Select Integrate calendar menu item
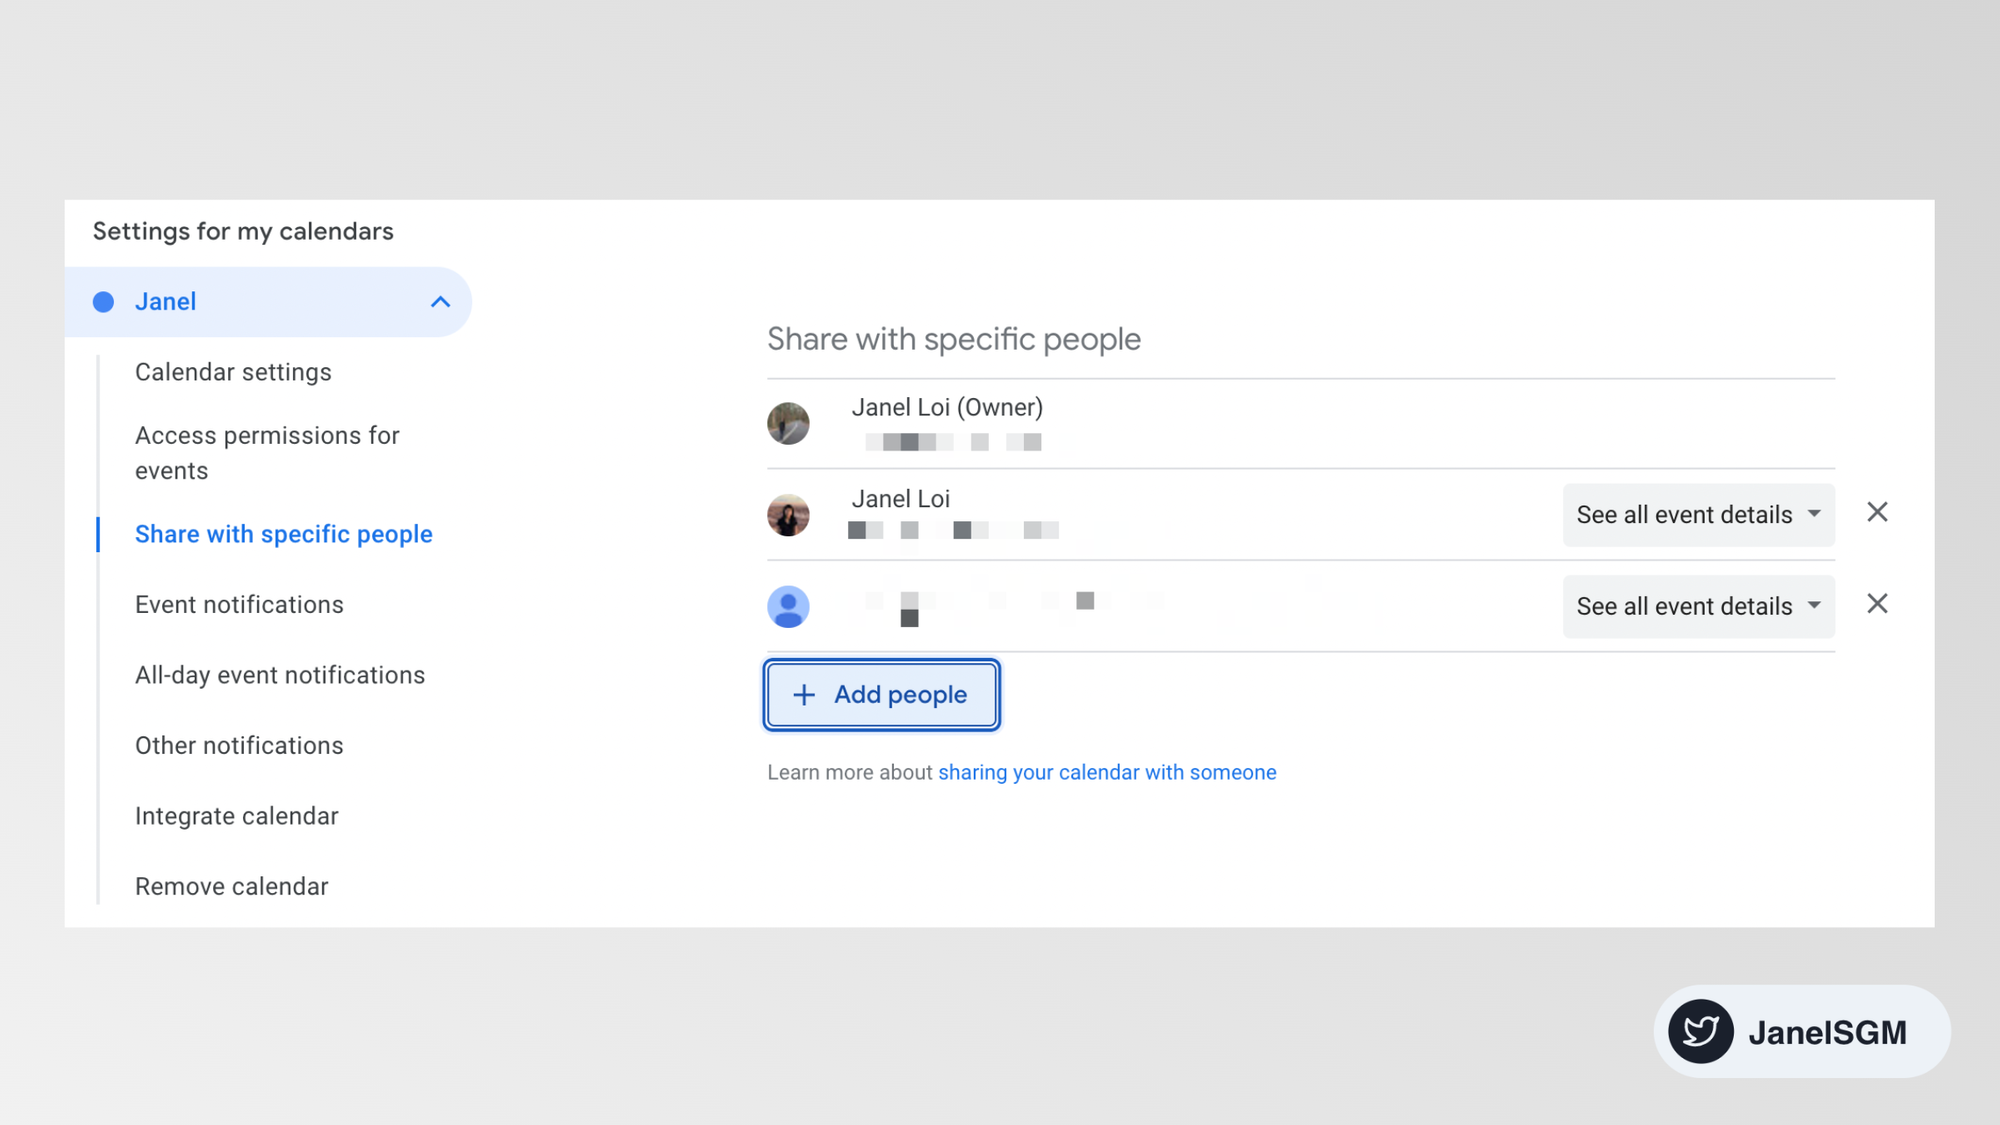 (236, 816)
